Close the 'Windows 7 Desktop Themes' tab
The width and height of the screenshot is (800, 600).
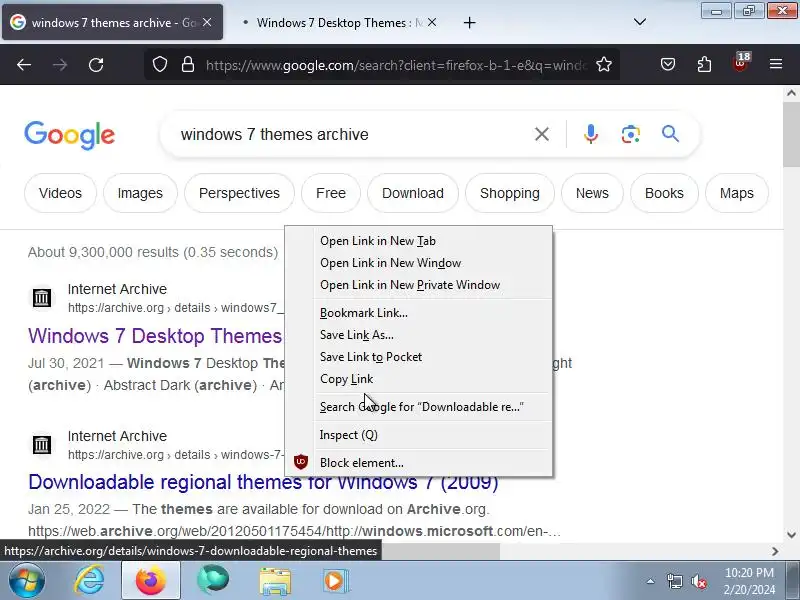(x=432, y=22)
